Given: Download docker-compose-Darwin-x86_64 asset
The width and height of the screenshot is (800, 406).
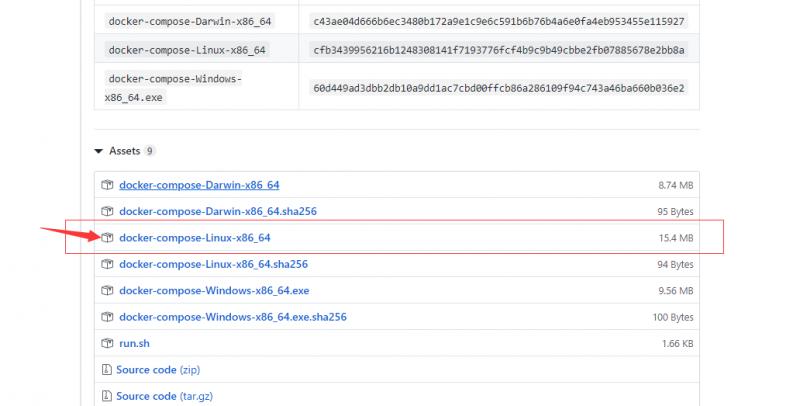Looking at the screenshot, I should (x=199, y=185).
